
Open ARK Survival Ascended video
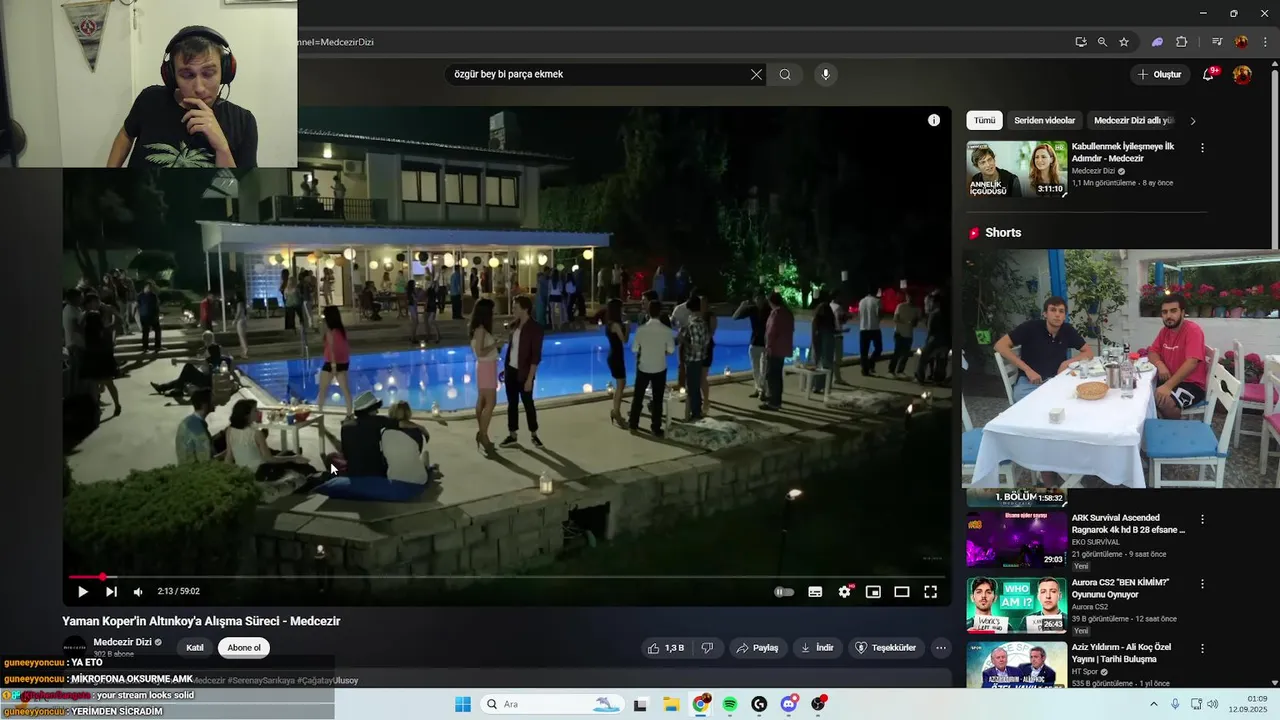tap(1016, 540)
